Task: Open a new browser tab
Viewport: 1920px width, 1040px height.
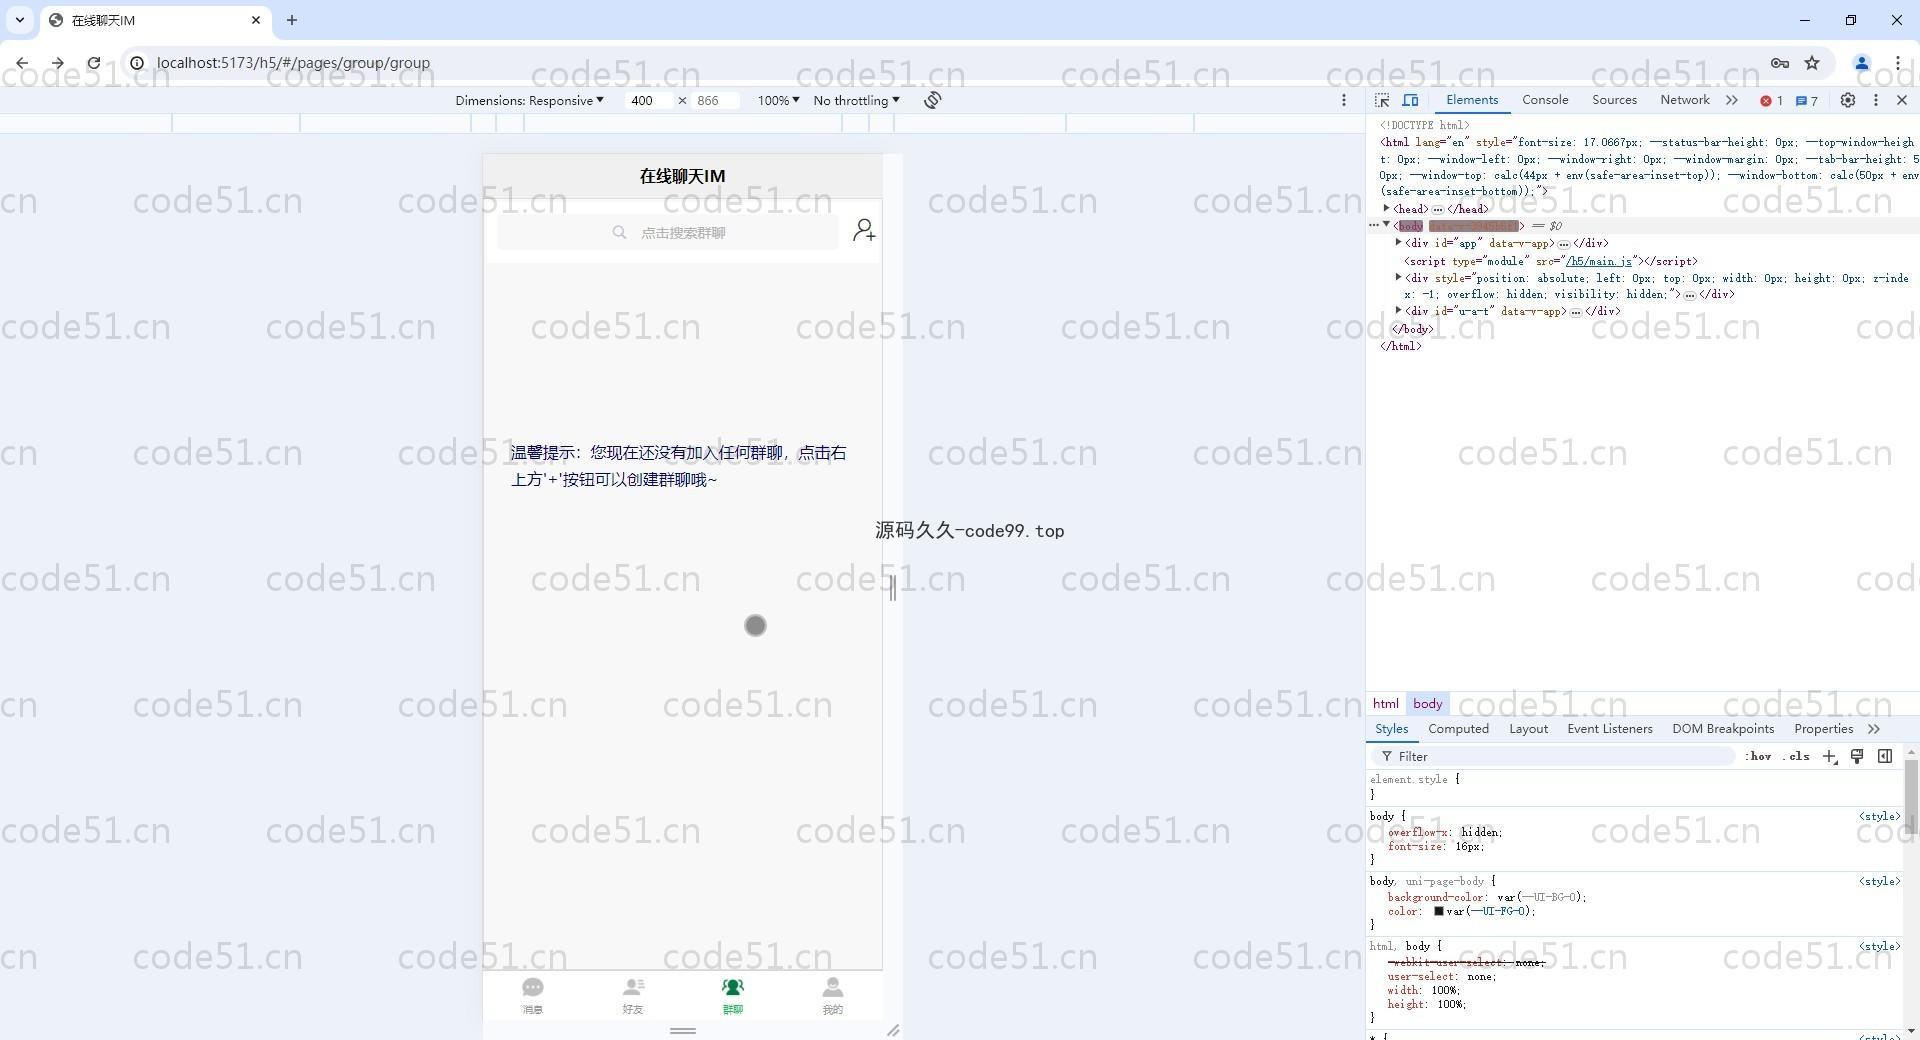Action: coord(291,20)
